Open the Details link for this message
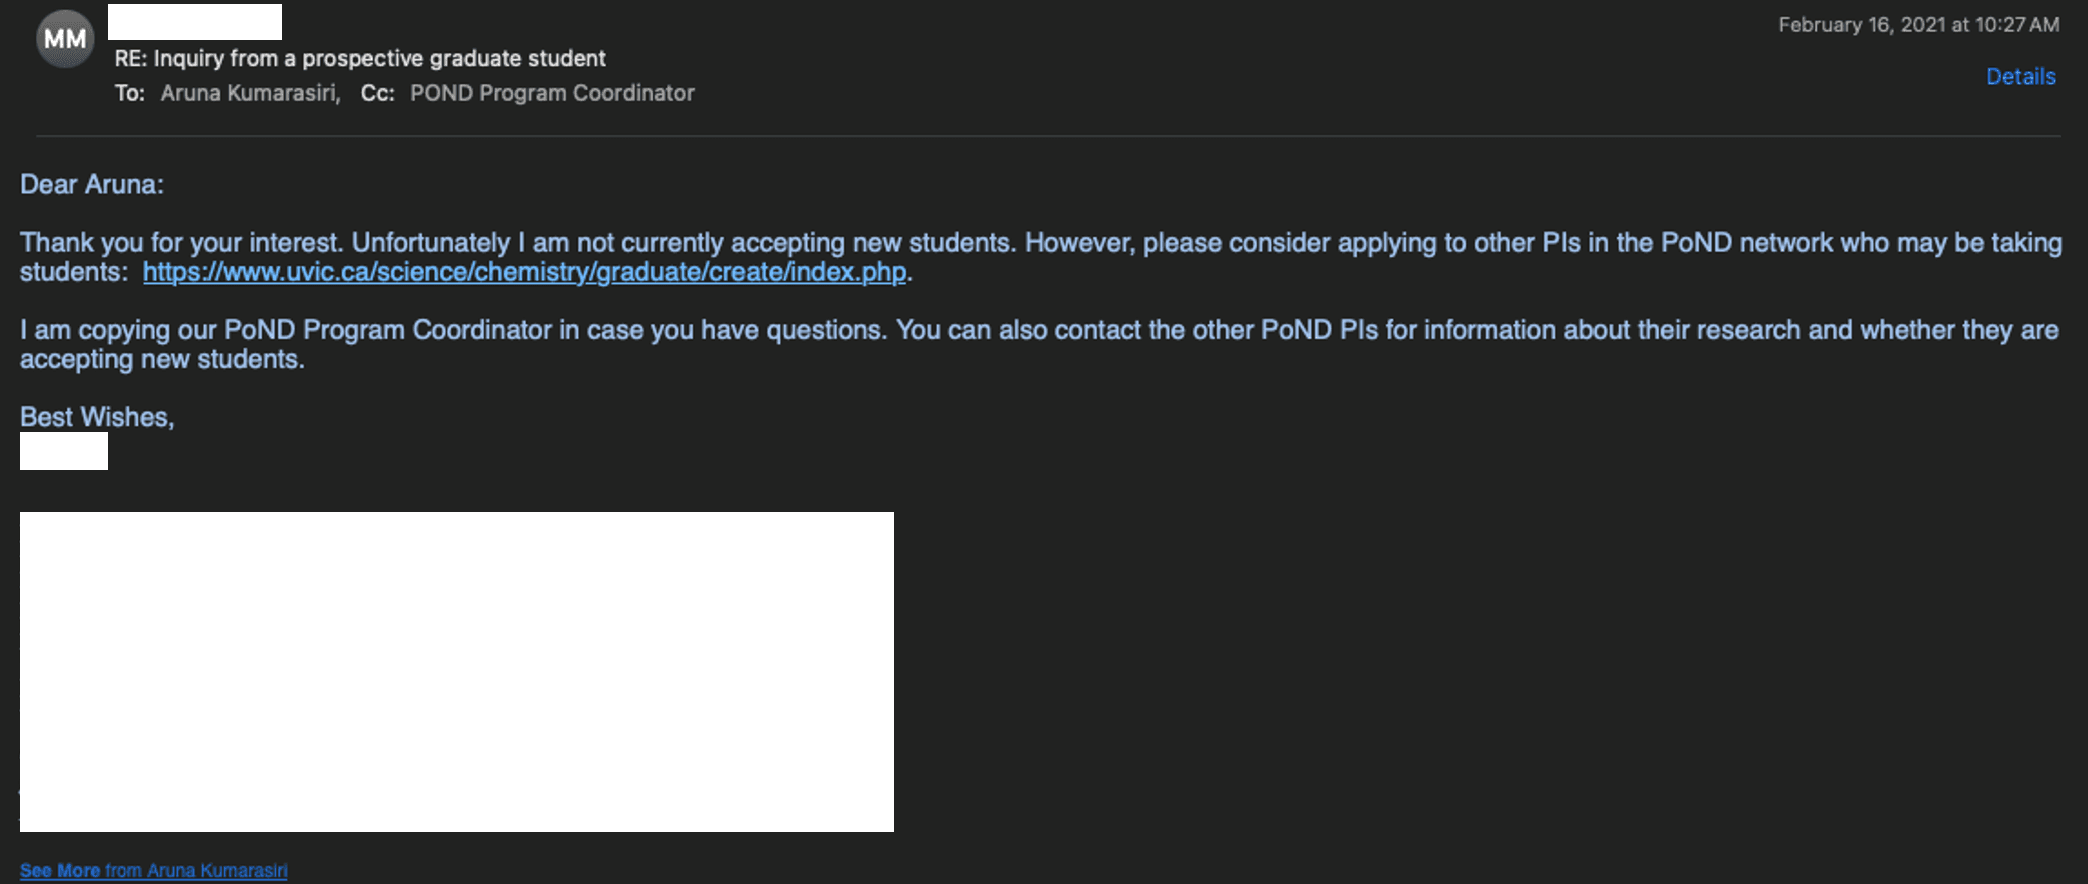Screen dimensions: 2088x884 tap(2020, 77)
